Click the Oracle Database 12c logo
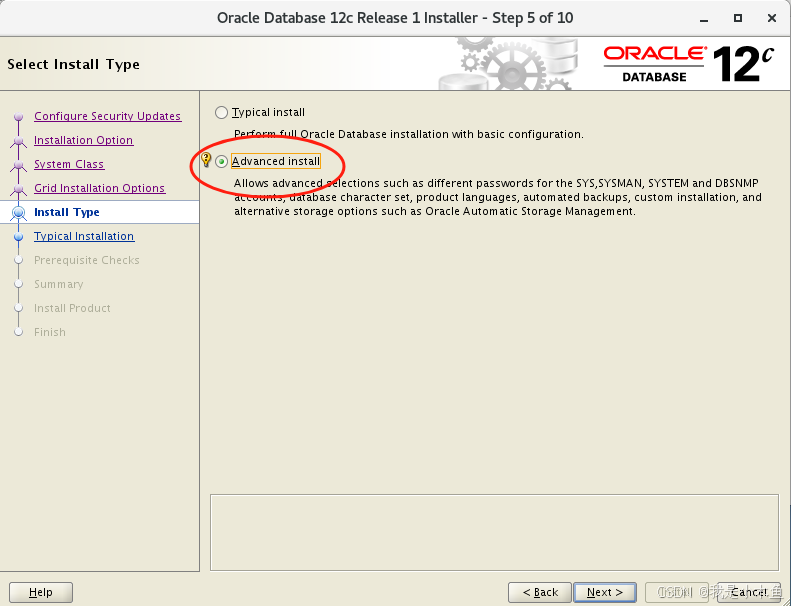The image size is (791, 606). [x=688, y=64]
